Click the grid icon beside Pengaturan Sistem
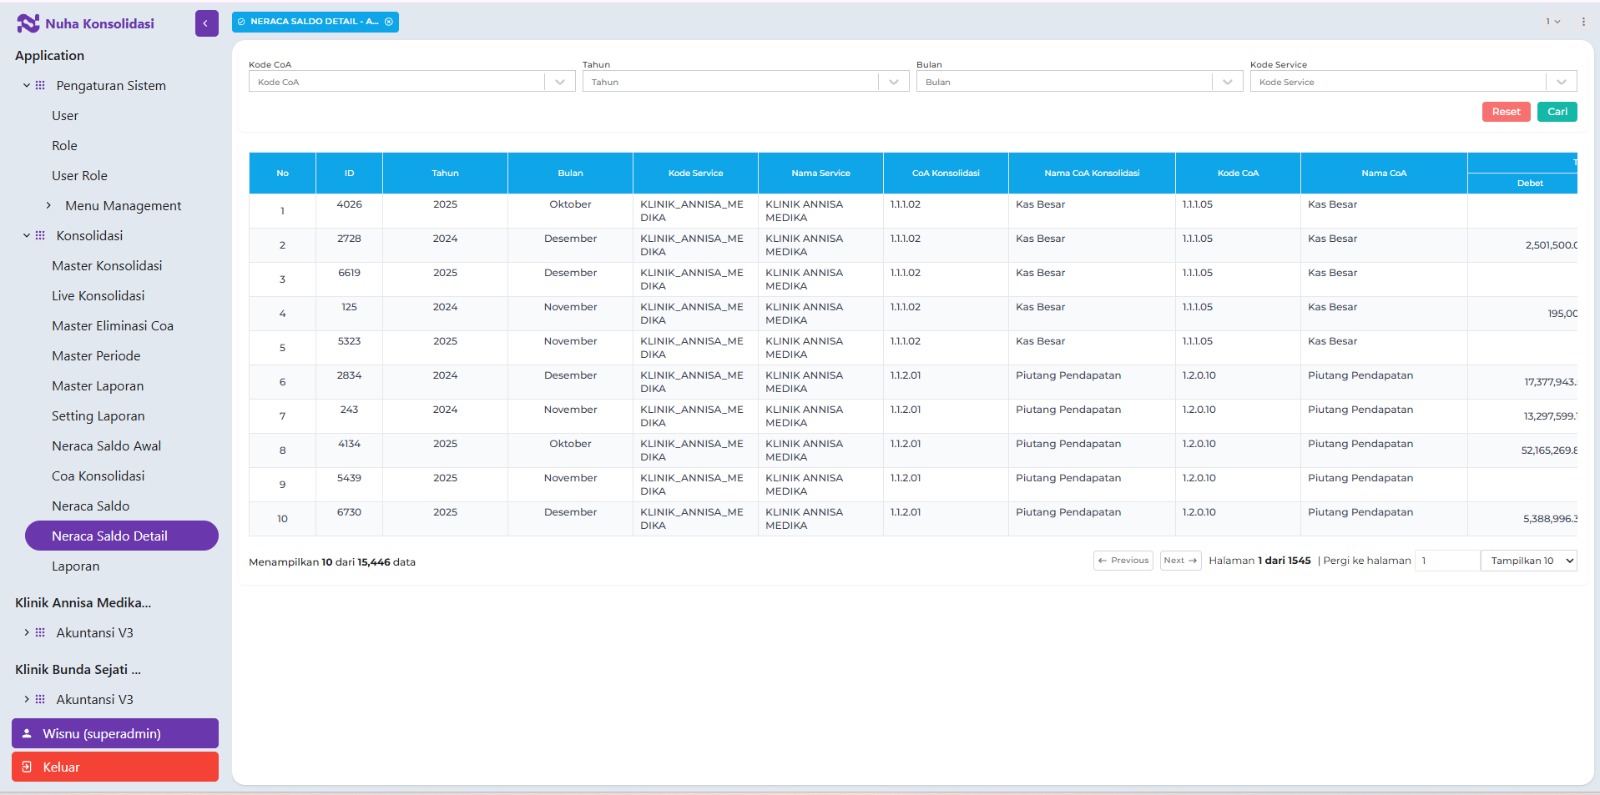The height and width of the screenshot is (795, 1600). [x=40, y=85]
